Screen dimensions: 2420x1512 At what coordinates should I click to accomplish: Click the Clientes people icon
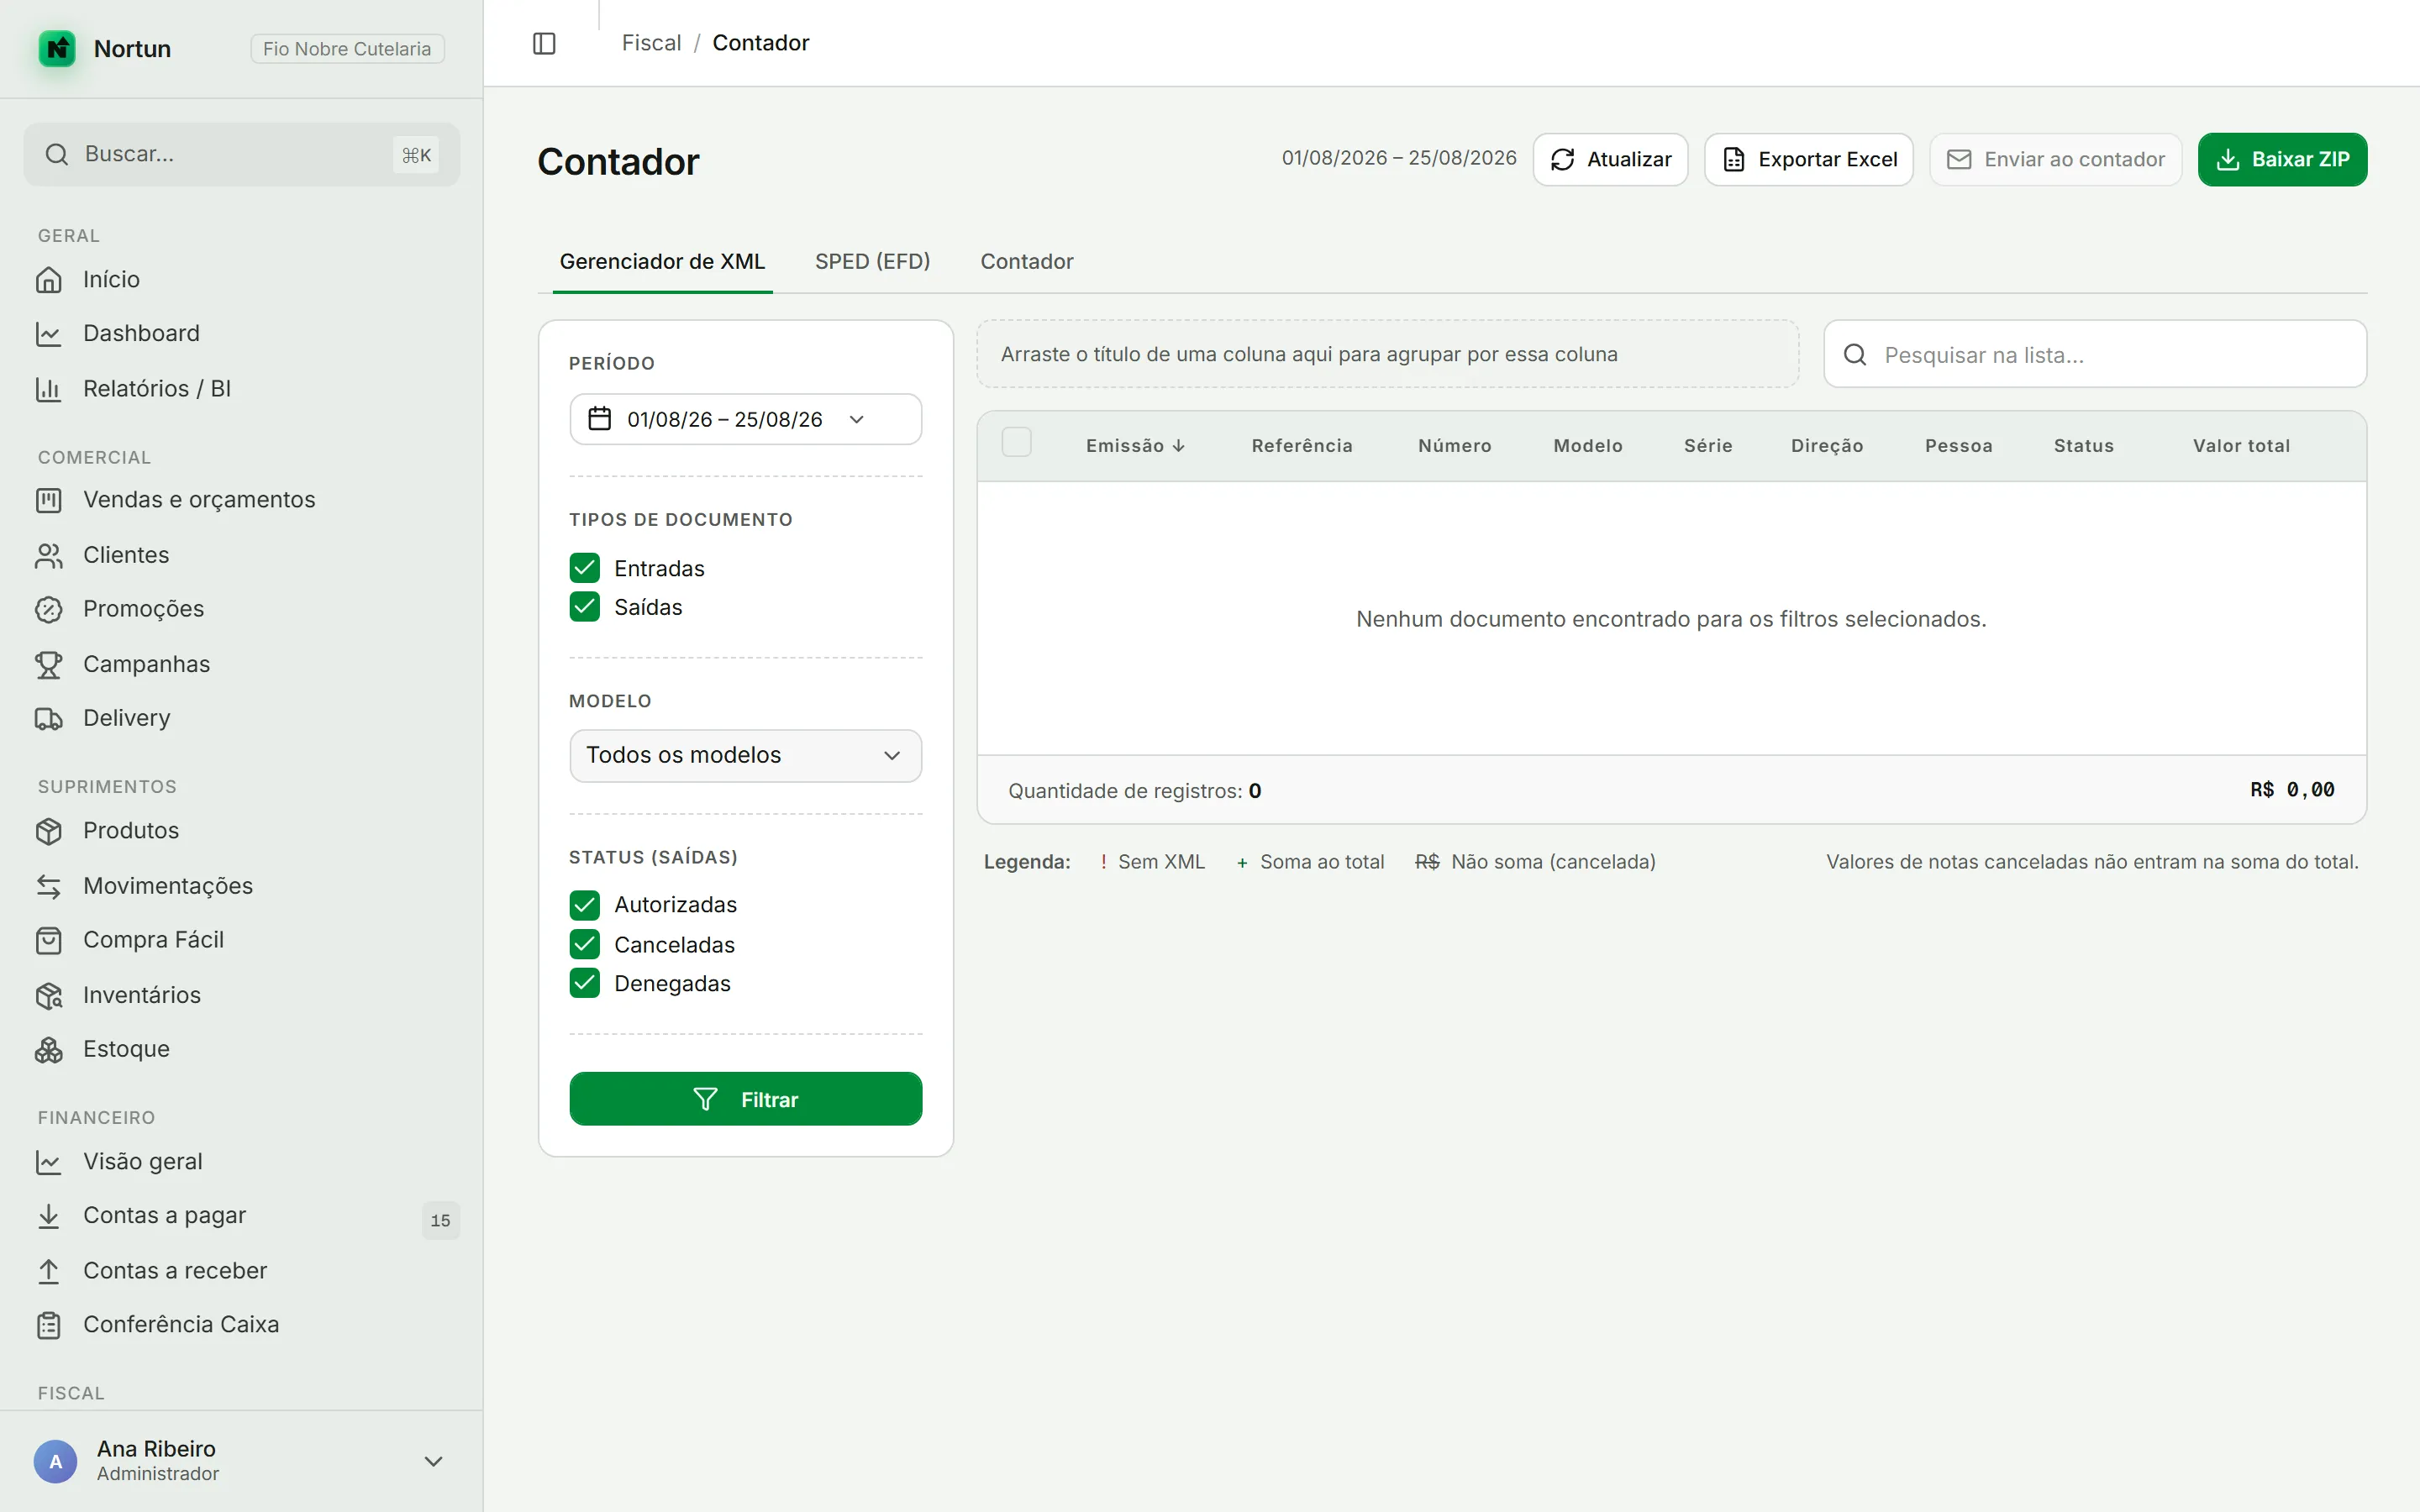click(49, 555)
